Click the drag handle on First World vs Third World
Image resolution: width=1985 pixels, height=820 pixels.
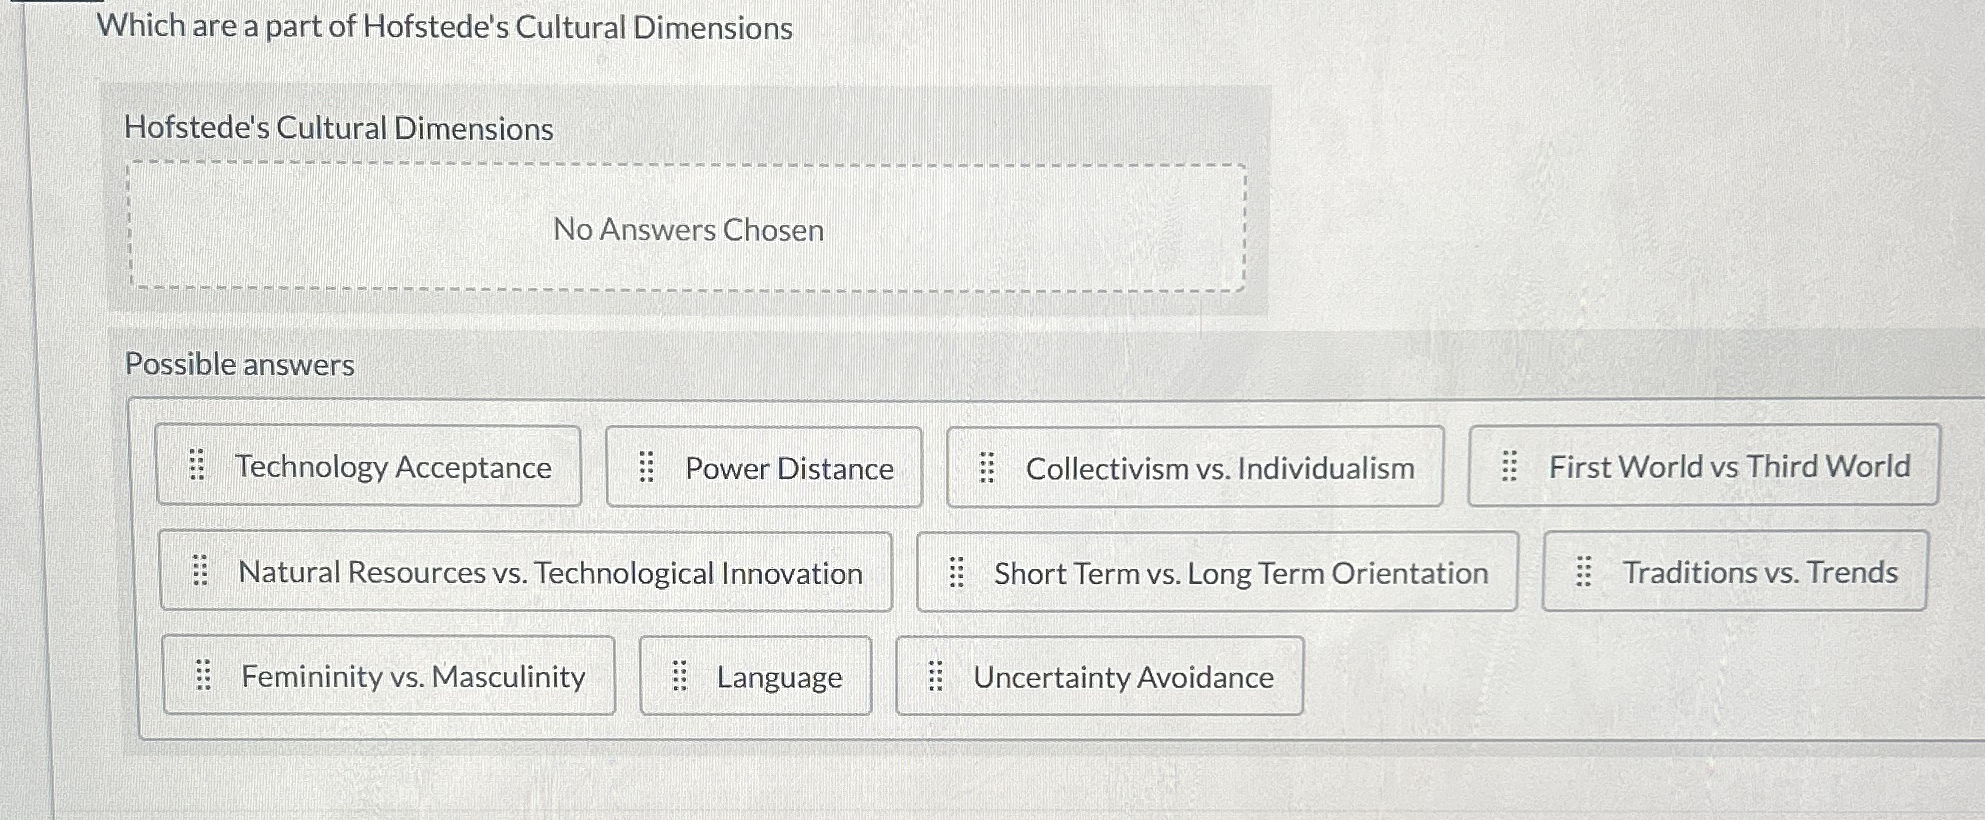tap(1510, 466)
